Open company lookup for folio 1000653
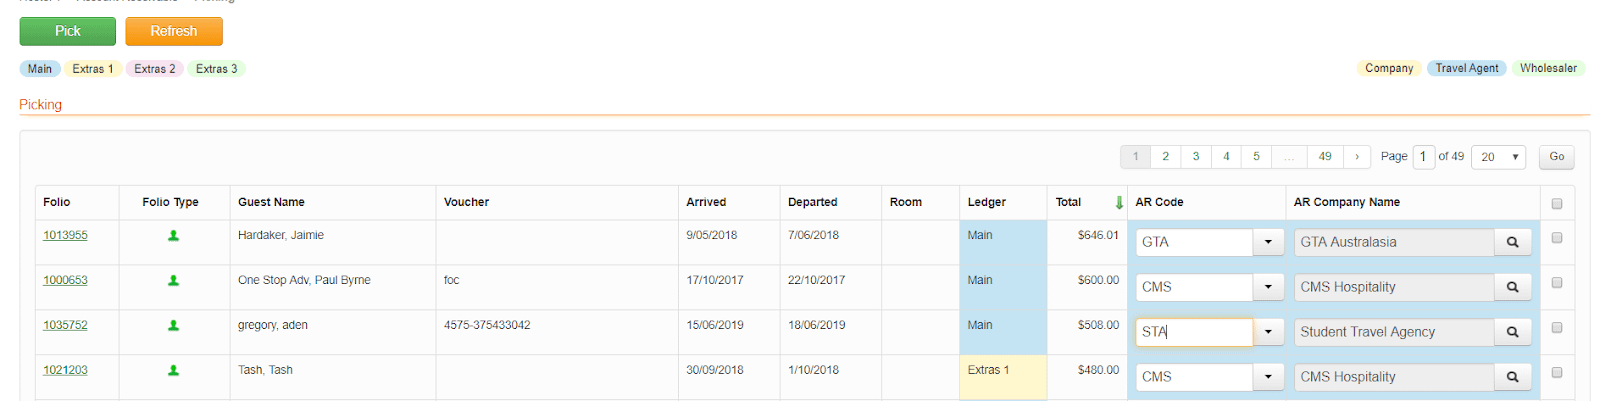 point(1512,287)
